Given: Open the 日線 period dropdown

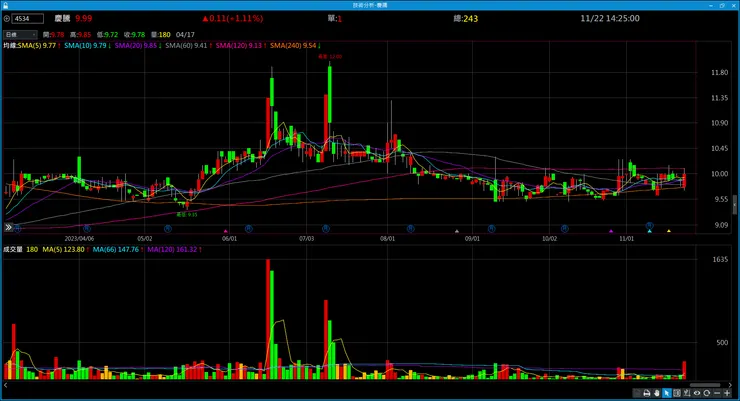Looking at the screenshot, I should click(x=20, y=34).
